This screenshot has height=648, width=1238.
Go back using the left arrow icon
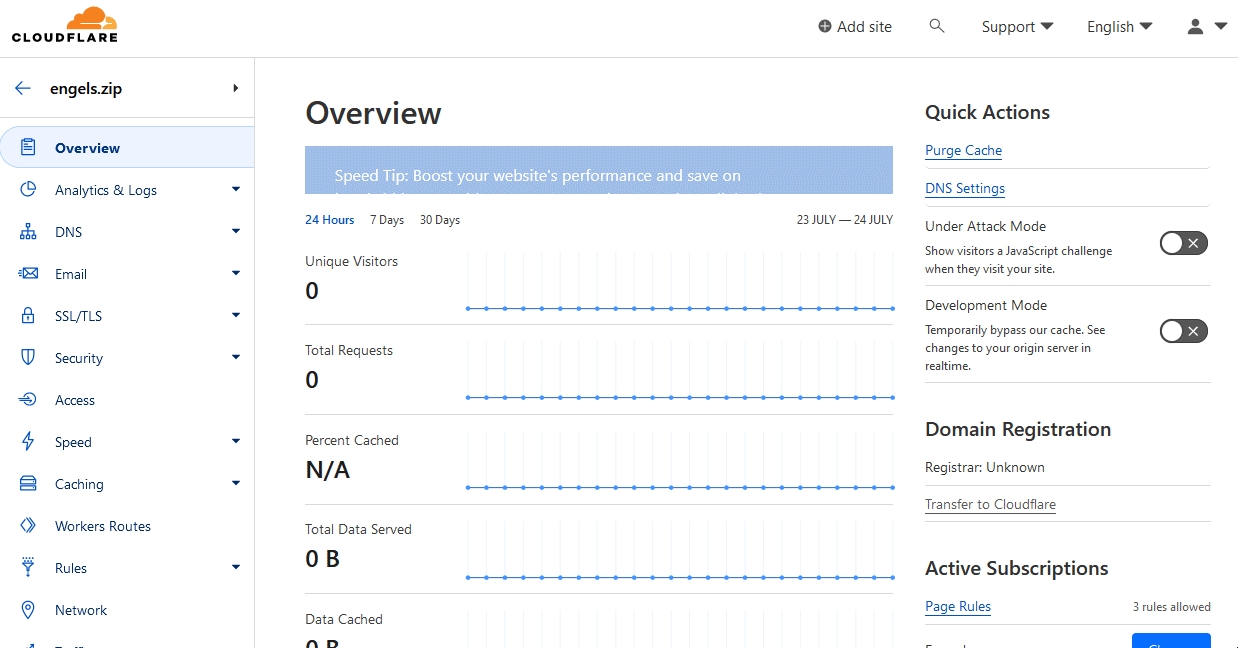coord(23,88)
